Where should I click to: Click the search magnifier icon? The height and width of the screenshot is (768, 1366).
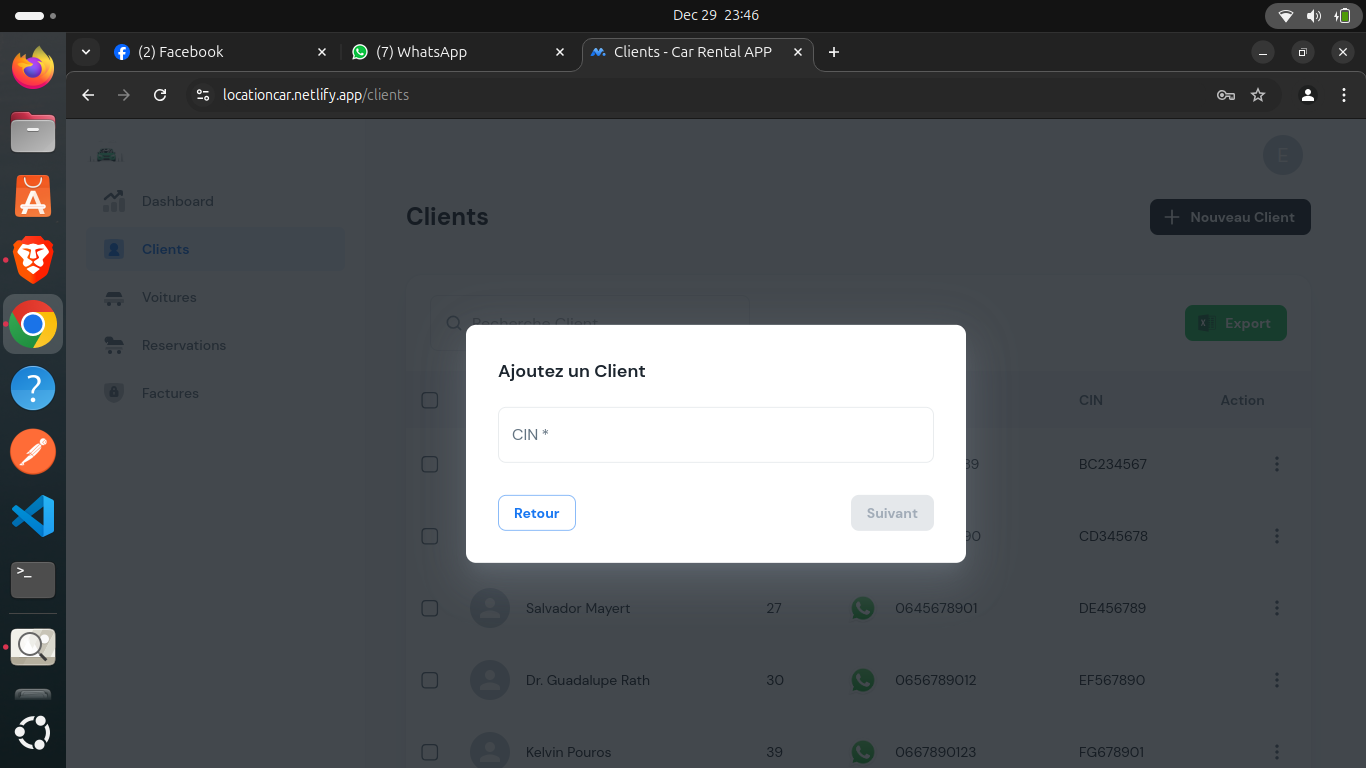454,323
